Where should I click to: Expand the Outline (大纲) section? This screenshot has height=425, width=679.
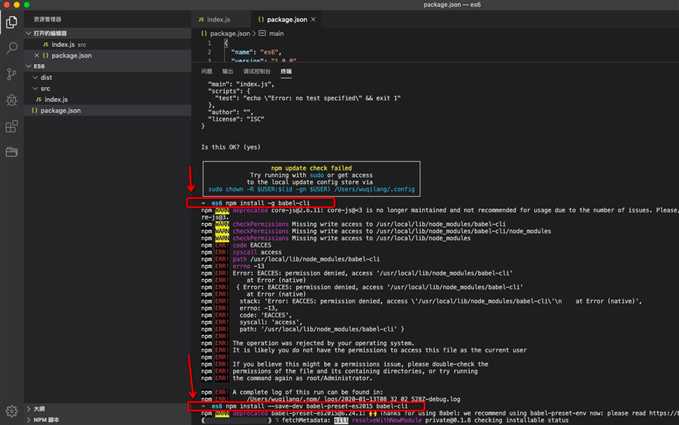coord(29,409)
